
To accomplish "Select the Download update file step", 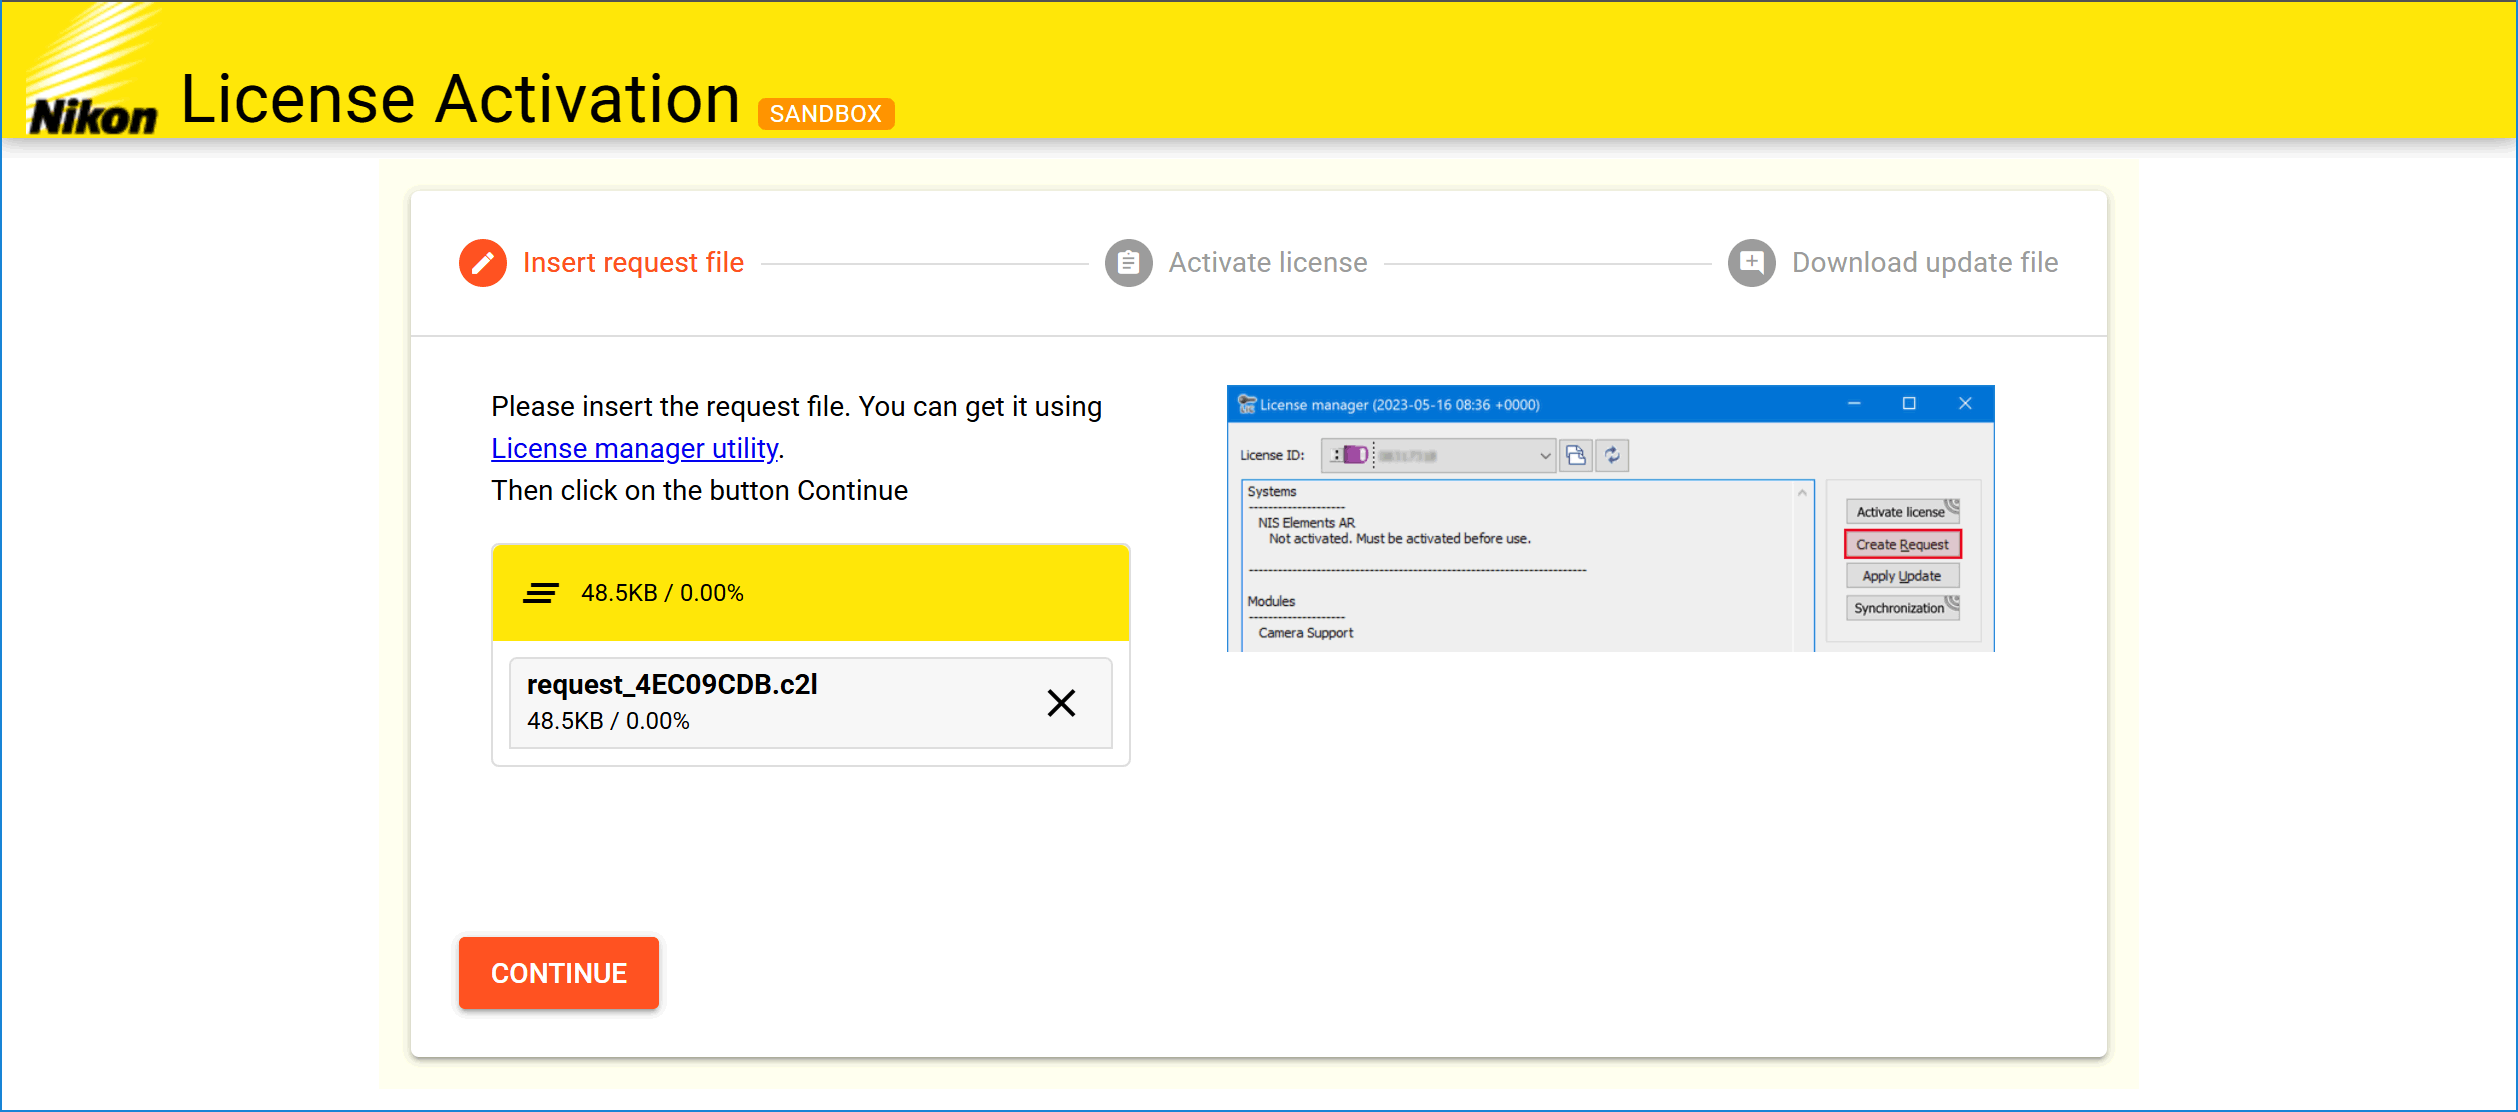I will pyautogui.click(x=1893, y=263).
